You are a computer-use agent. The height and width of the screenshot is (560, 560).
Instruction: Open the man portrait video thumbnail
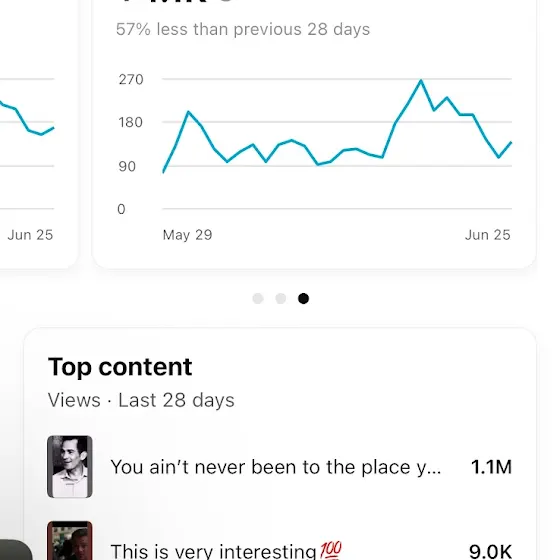point(70,466)
